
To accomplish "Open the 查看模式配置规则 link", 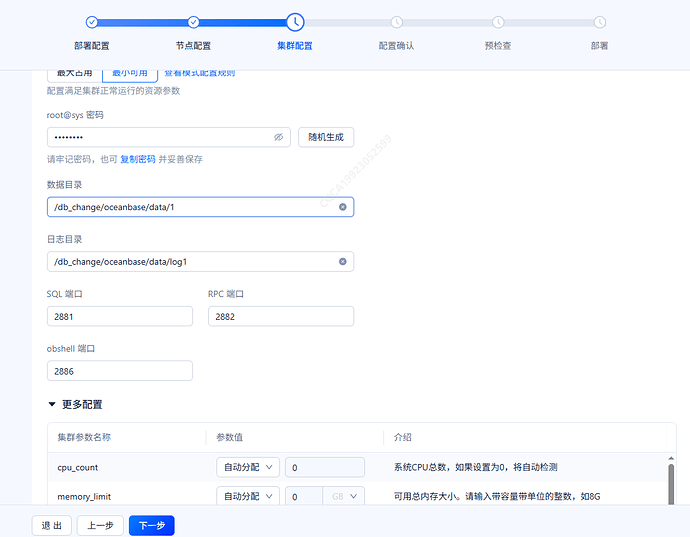I will click(x=200, y=74).
